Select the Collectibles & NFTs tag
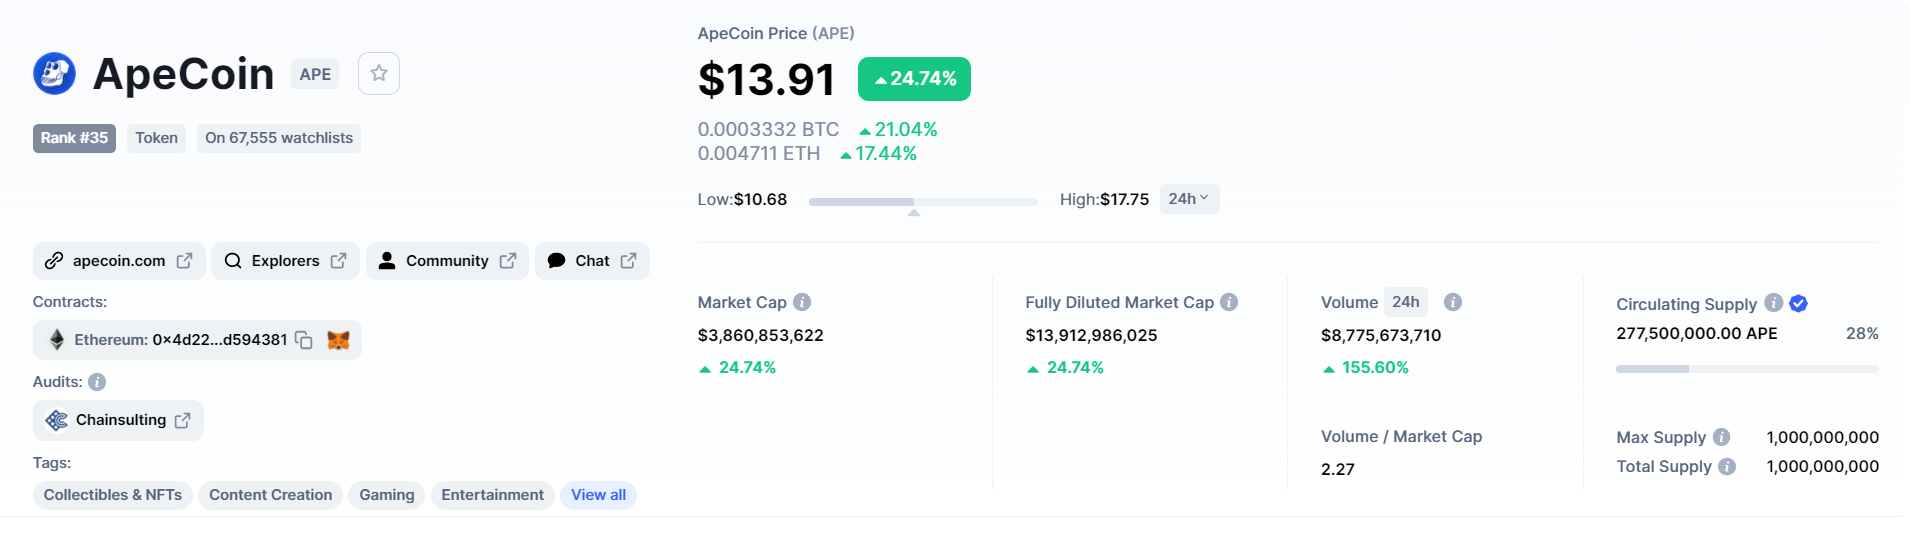Screen dimensions: 1910x542 coord(113,495)
